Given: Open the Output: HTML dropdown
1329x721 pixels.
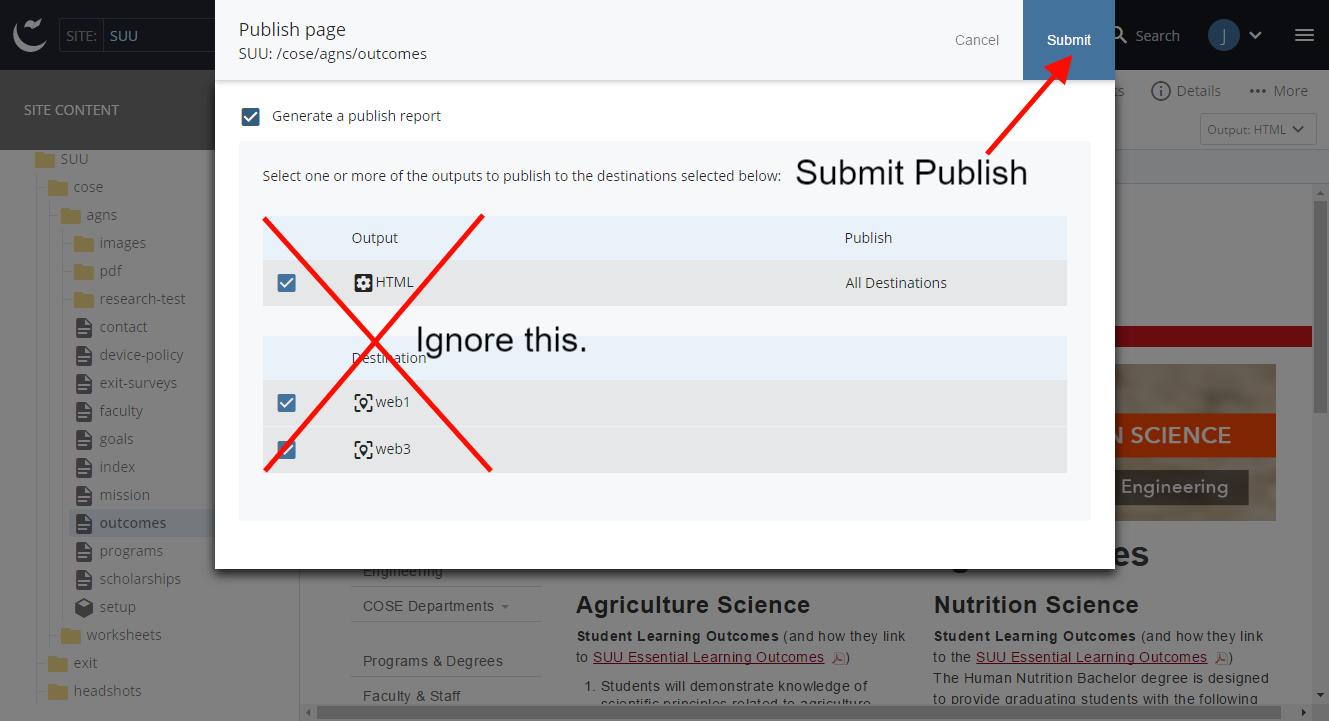Looking at the screenshot, I should [x=1256, y=129].
